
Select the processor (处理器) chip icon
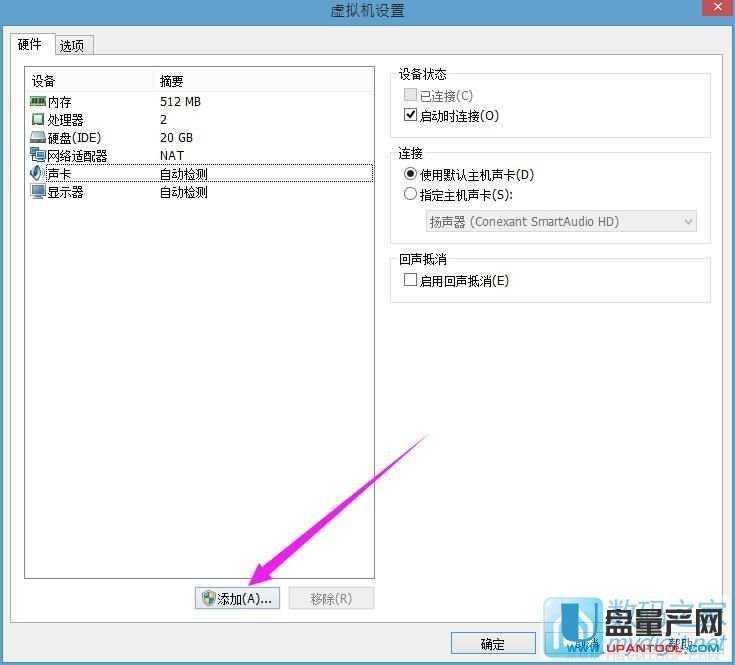[38, 120]
